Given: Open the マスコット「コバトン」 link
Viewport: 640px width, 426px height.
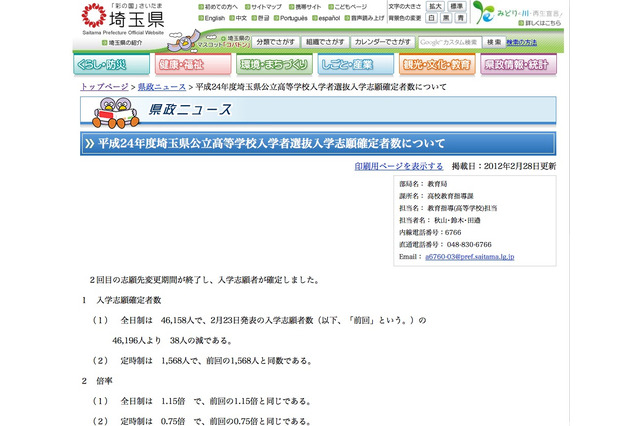Looking at the screenshot, I should point(223,44).
